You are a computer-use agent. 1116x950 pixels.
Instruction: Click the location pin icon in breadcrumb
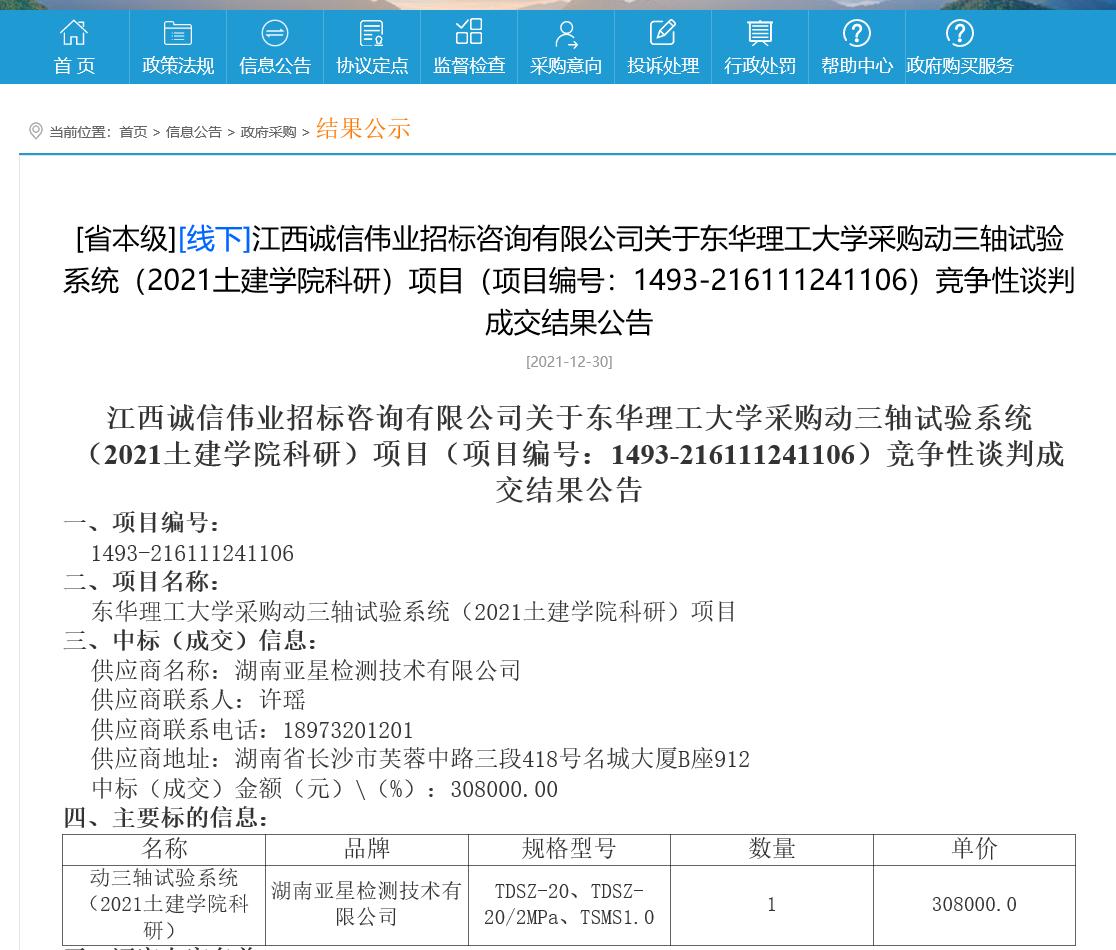[36, 131]
